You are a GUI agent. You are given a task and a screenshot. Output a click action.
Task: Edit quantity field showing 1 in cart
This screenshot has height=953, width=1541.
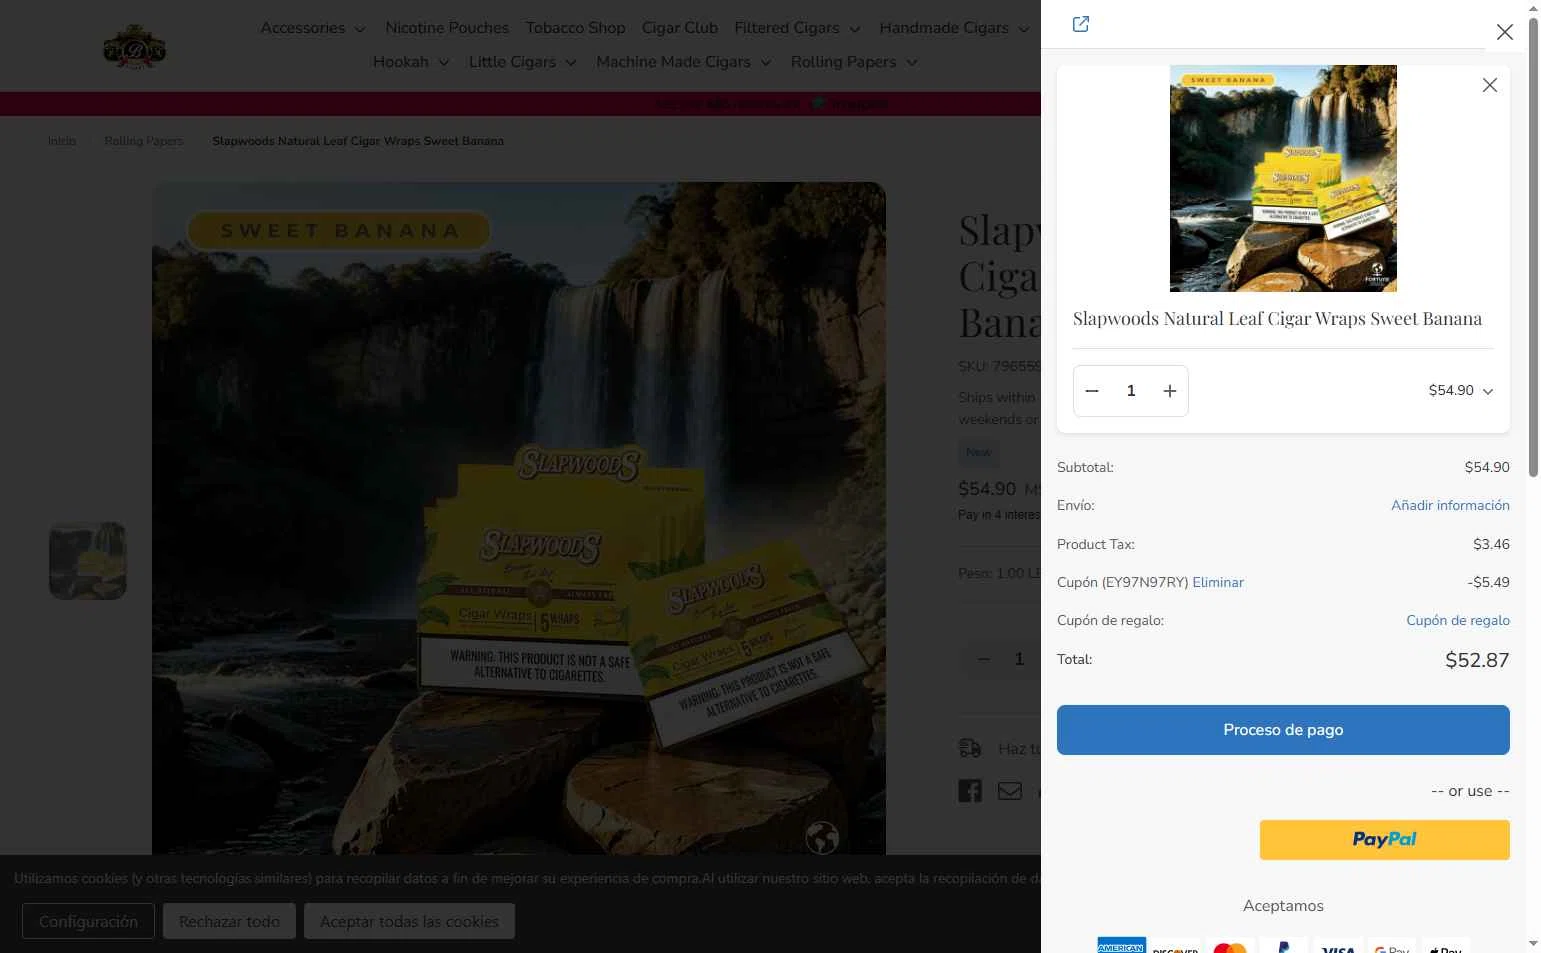coord(1131,391)
